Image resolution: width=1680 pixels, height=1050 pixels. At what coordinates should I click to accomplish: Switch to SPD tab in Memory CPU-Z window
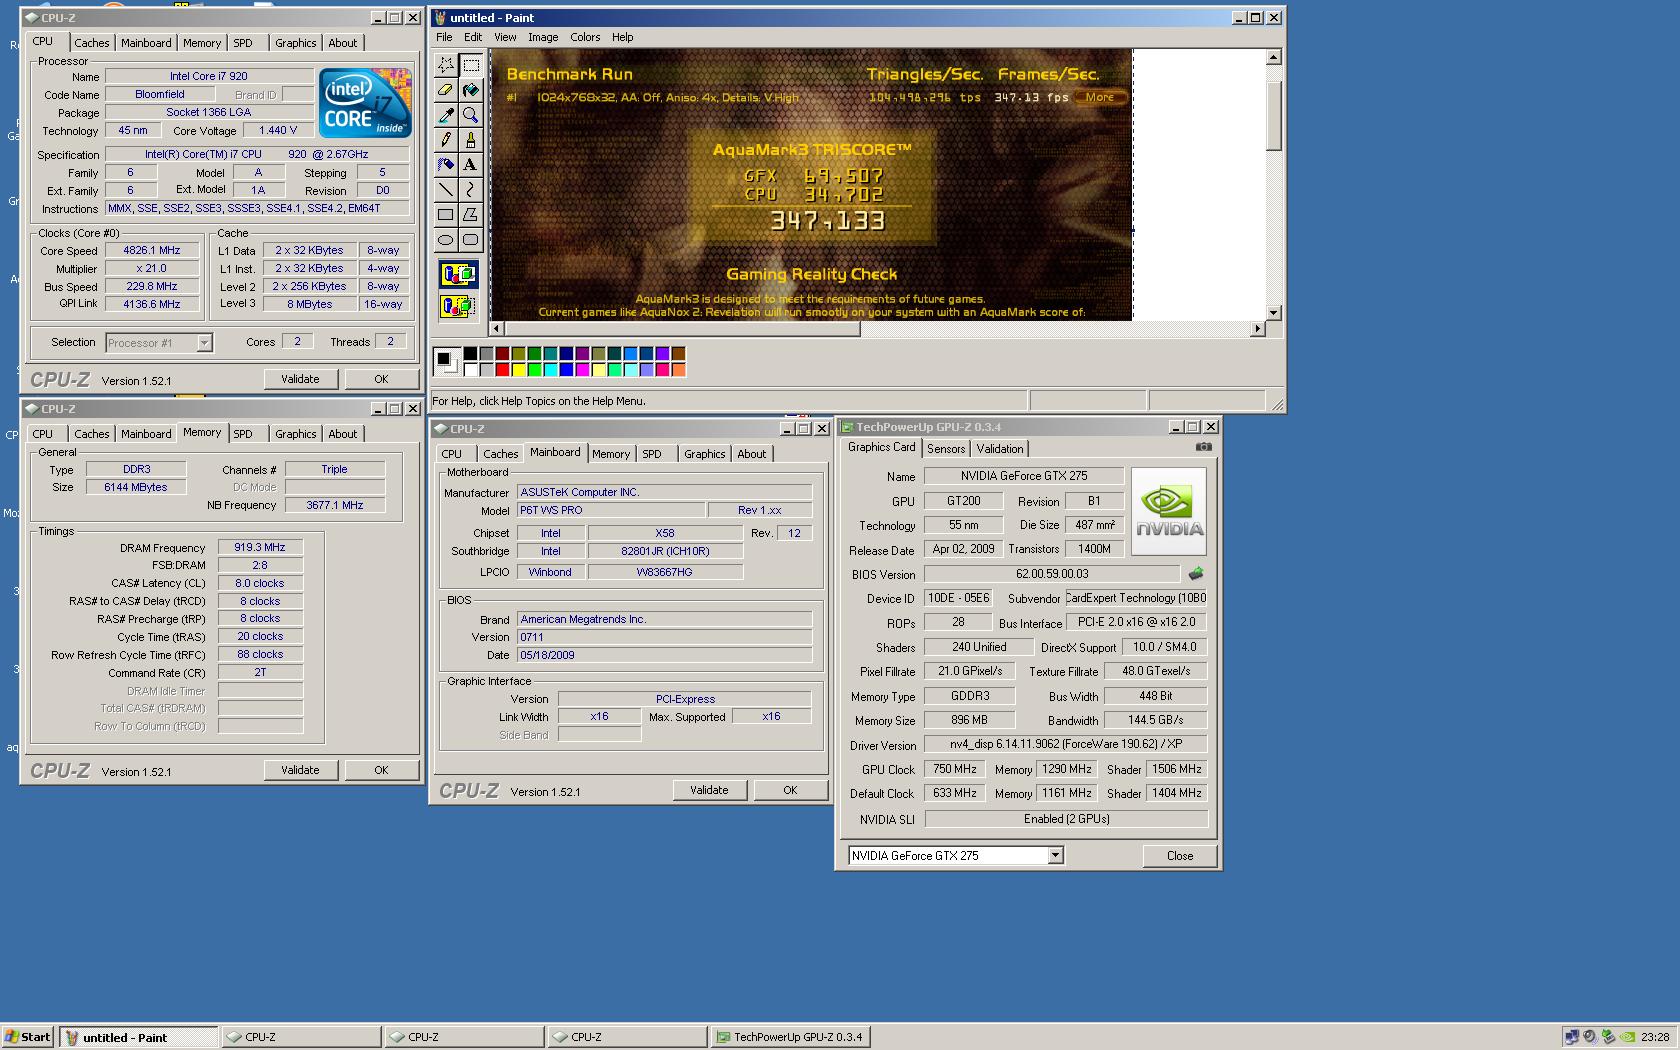click(x=243, y=434)
